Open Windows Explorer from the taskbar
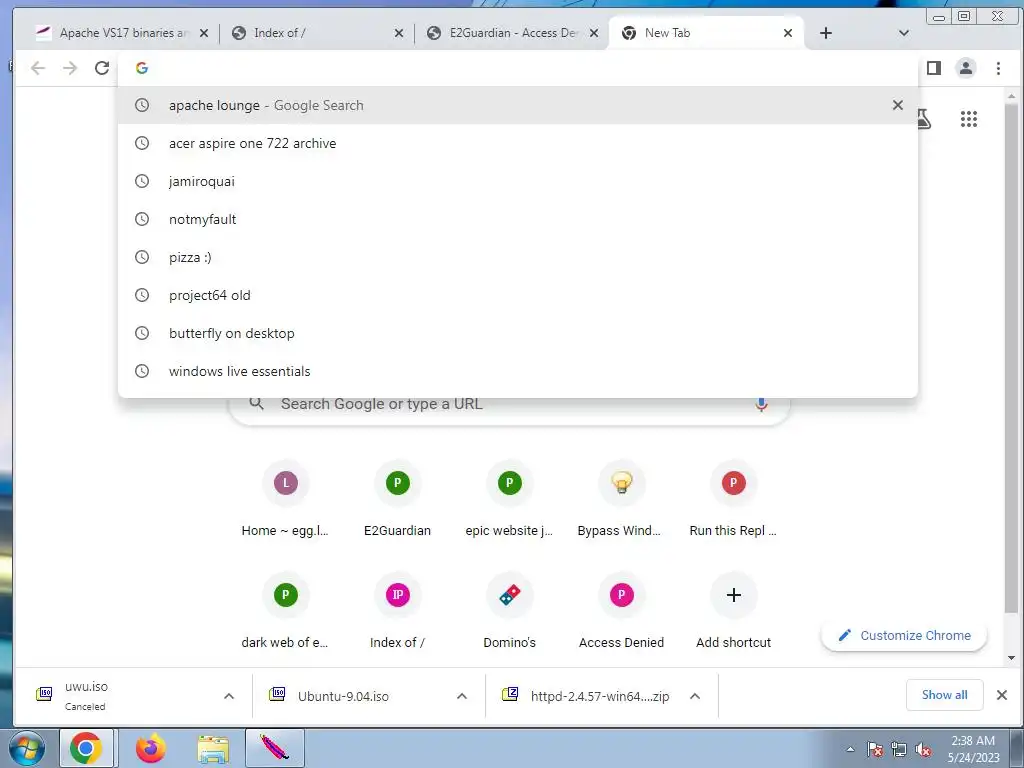 213,748
